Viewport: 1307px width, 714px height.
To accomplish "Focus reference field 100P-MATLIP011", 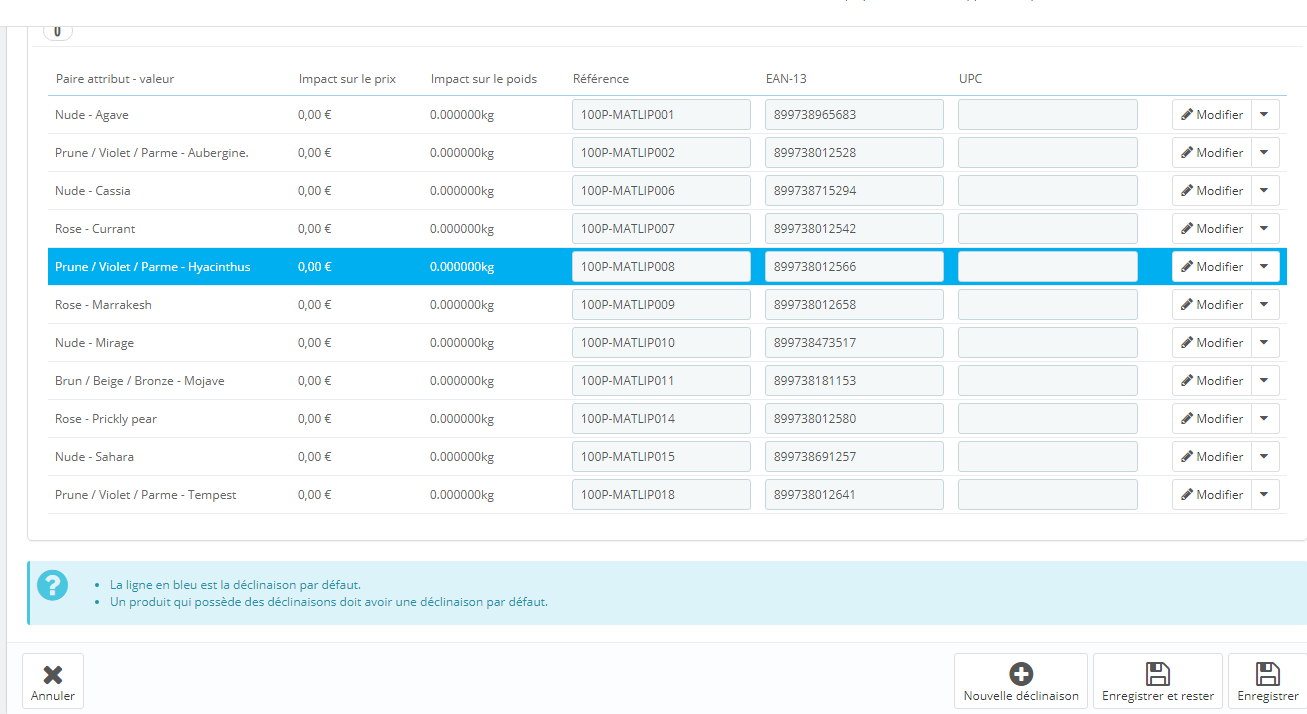I will coord(661,381).
